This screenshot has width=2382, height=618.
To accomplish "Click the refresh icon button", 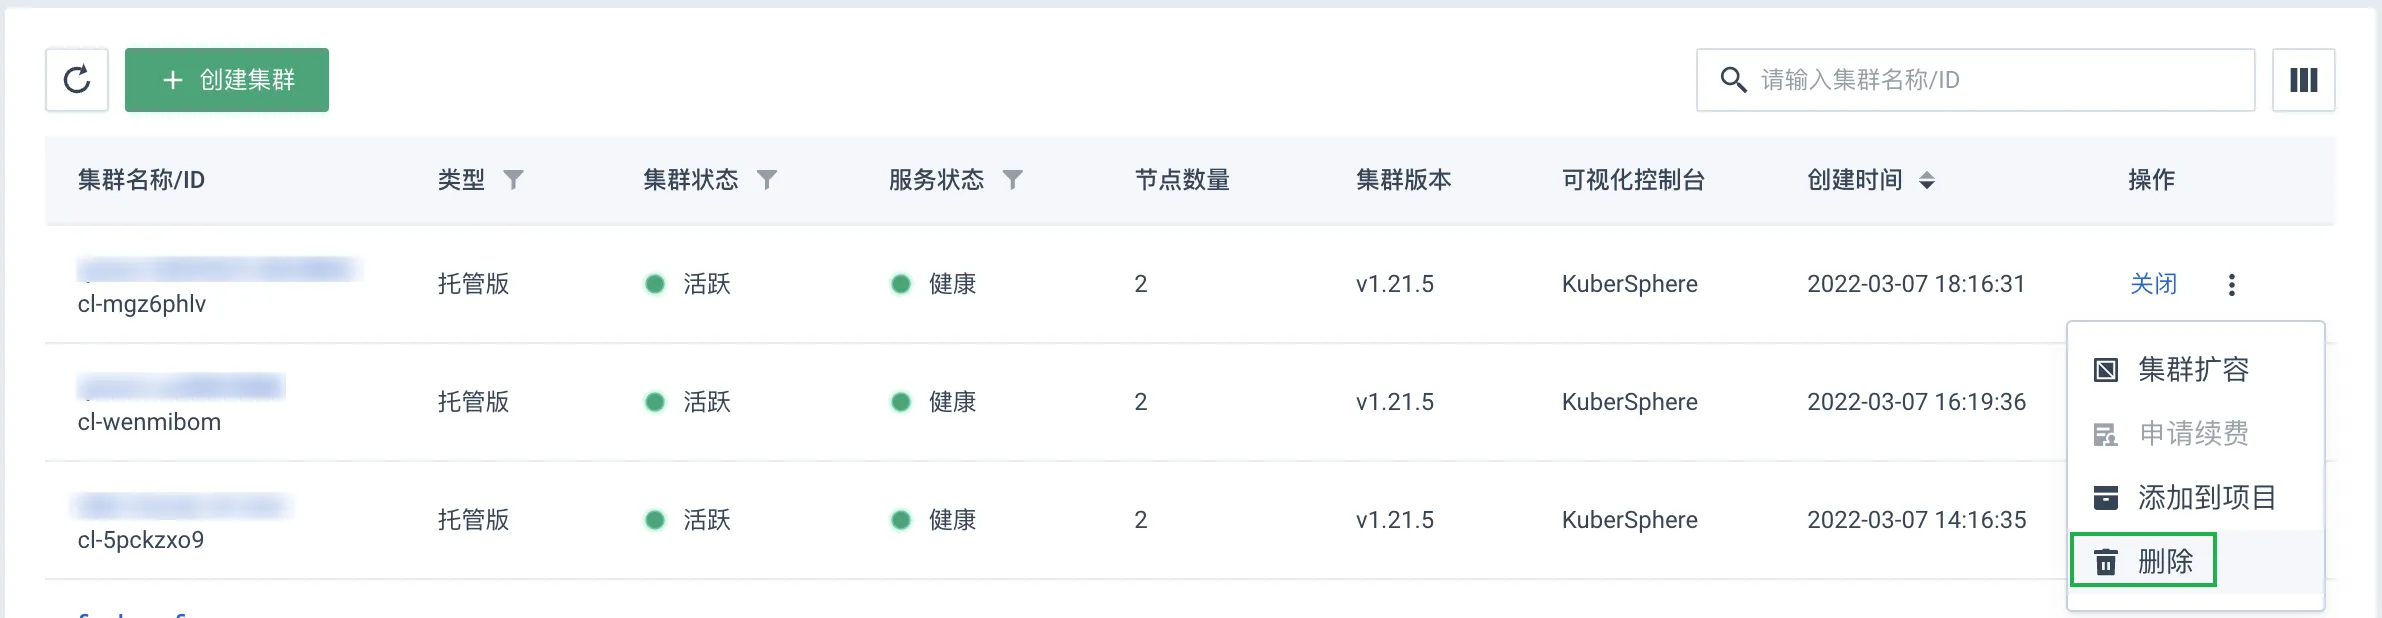I will point(77,80).
